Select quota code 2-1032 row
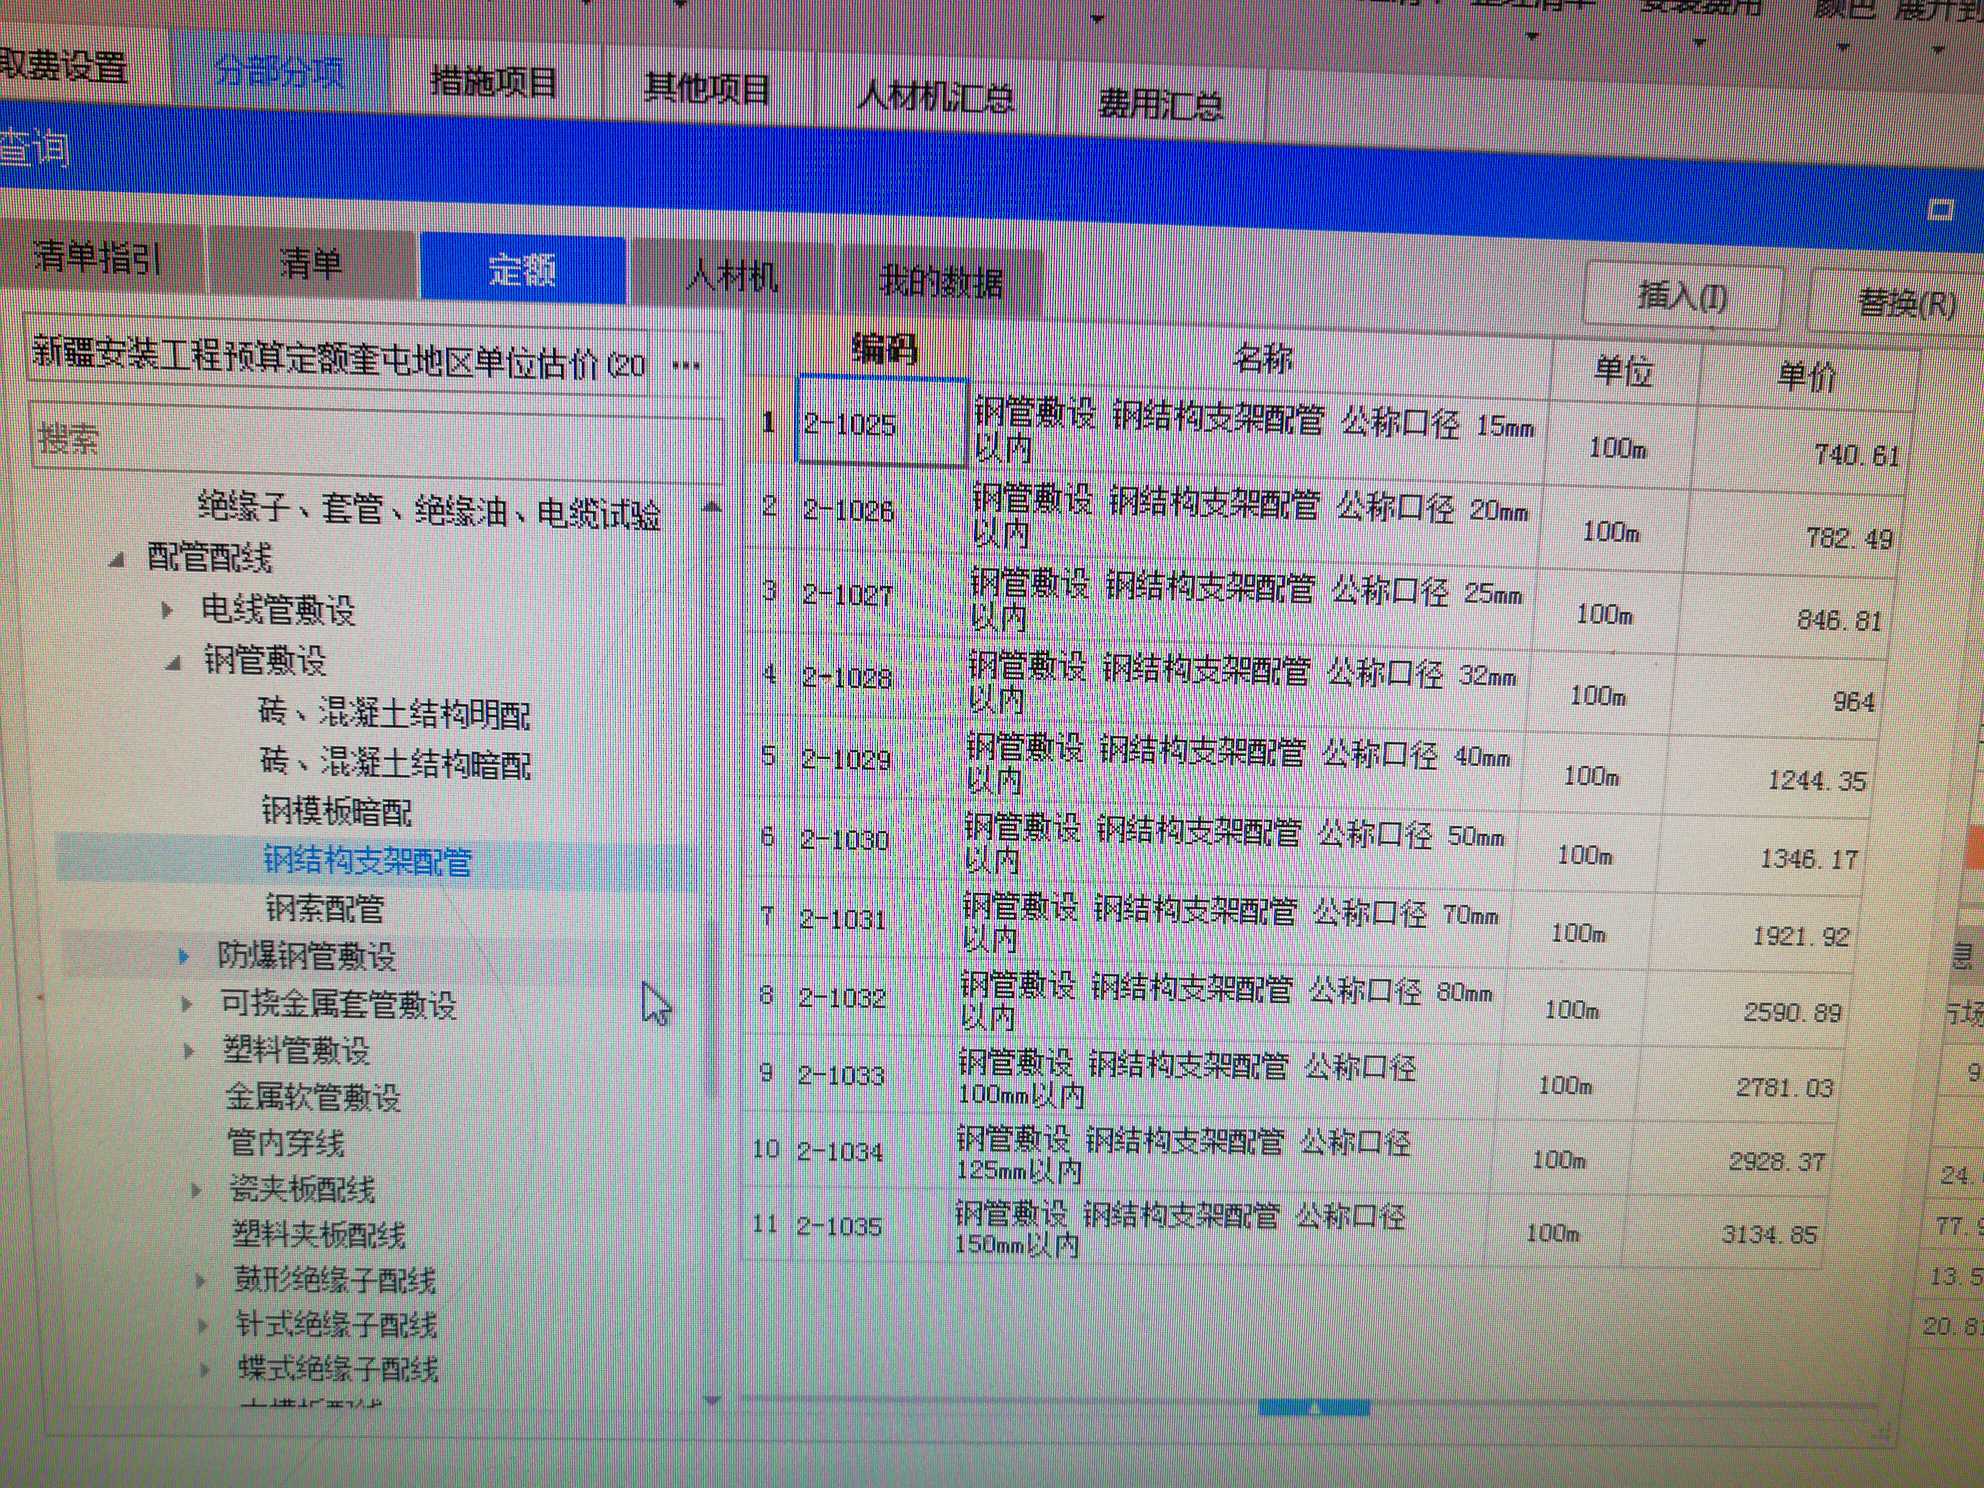Screen dimensions: 1984x1488 pyautogui.click(x=842, y=997)
